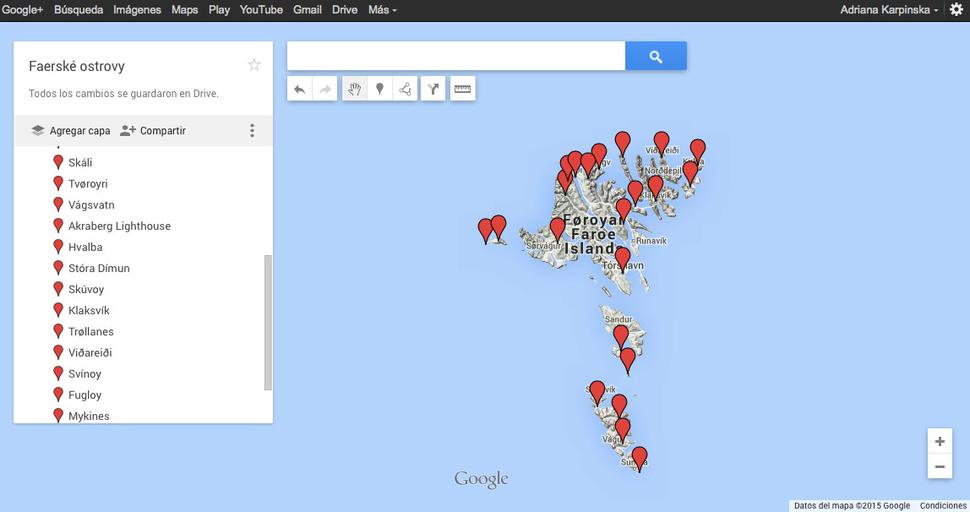The image size is (970, 512).
Task: Click inside the map search field
Action: 456,56
